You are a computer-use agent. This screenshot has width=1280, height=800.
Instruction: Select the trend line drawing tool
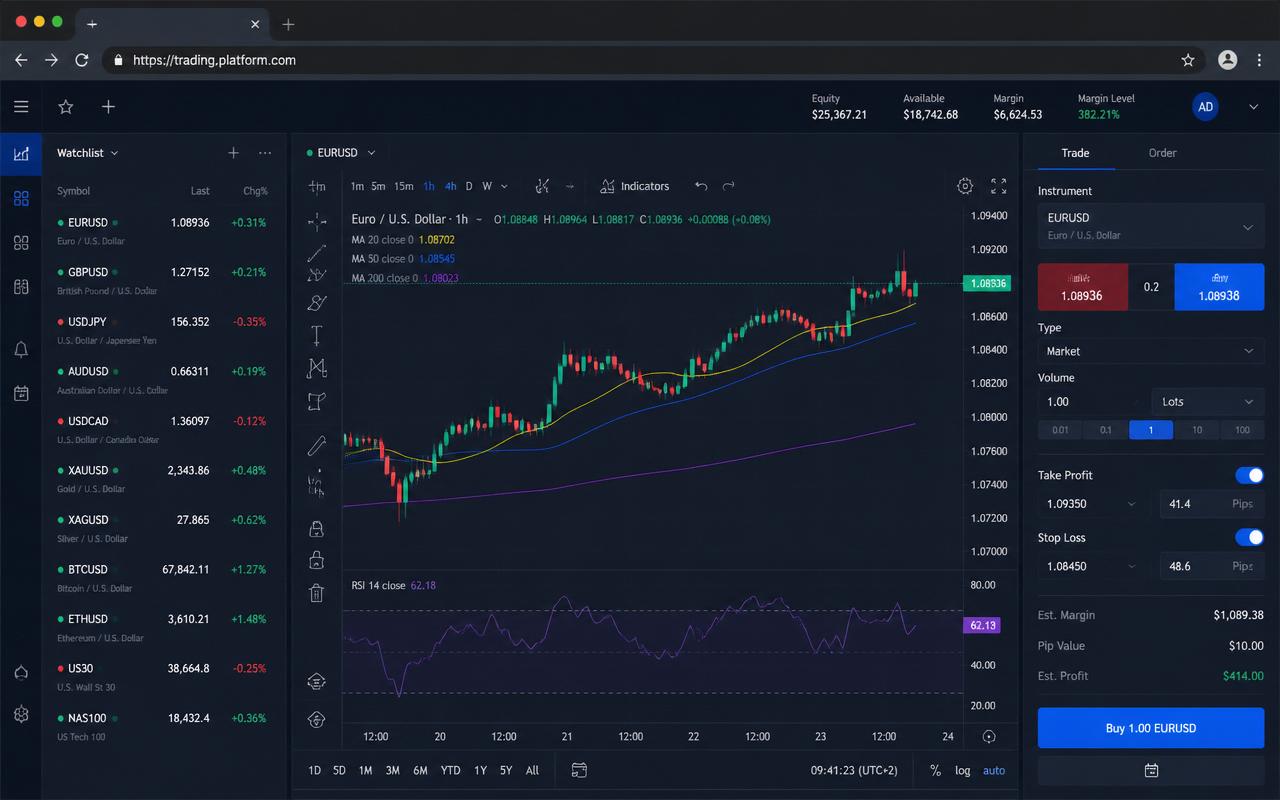(317, 252)
